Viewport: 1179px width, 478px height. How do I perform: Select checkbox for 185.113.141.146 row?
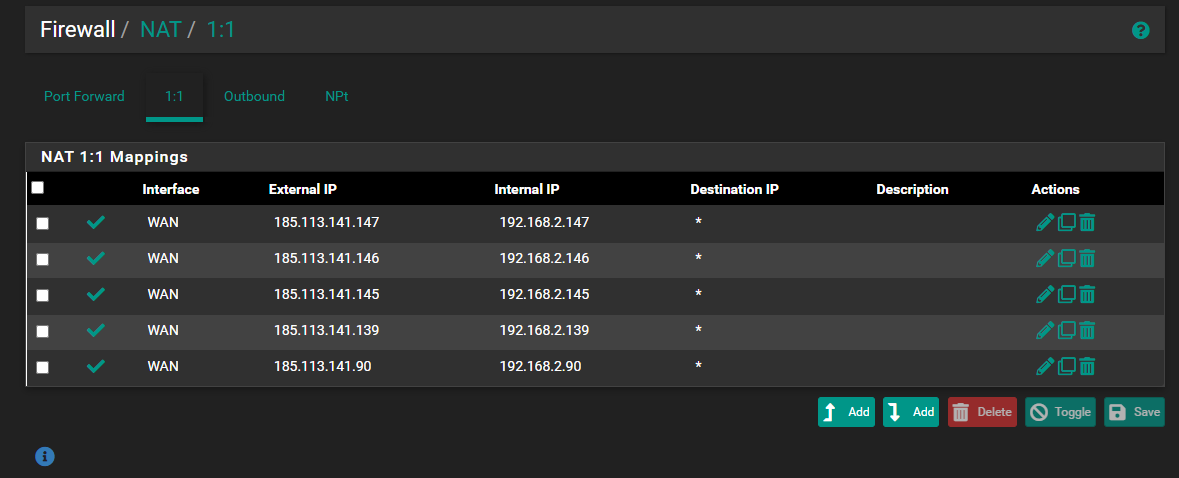[42, 259]
